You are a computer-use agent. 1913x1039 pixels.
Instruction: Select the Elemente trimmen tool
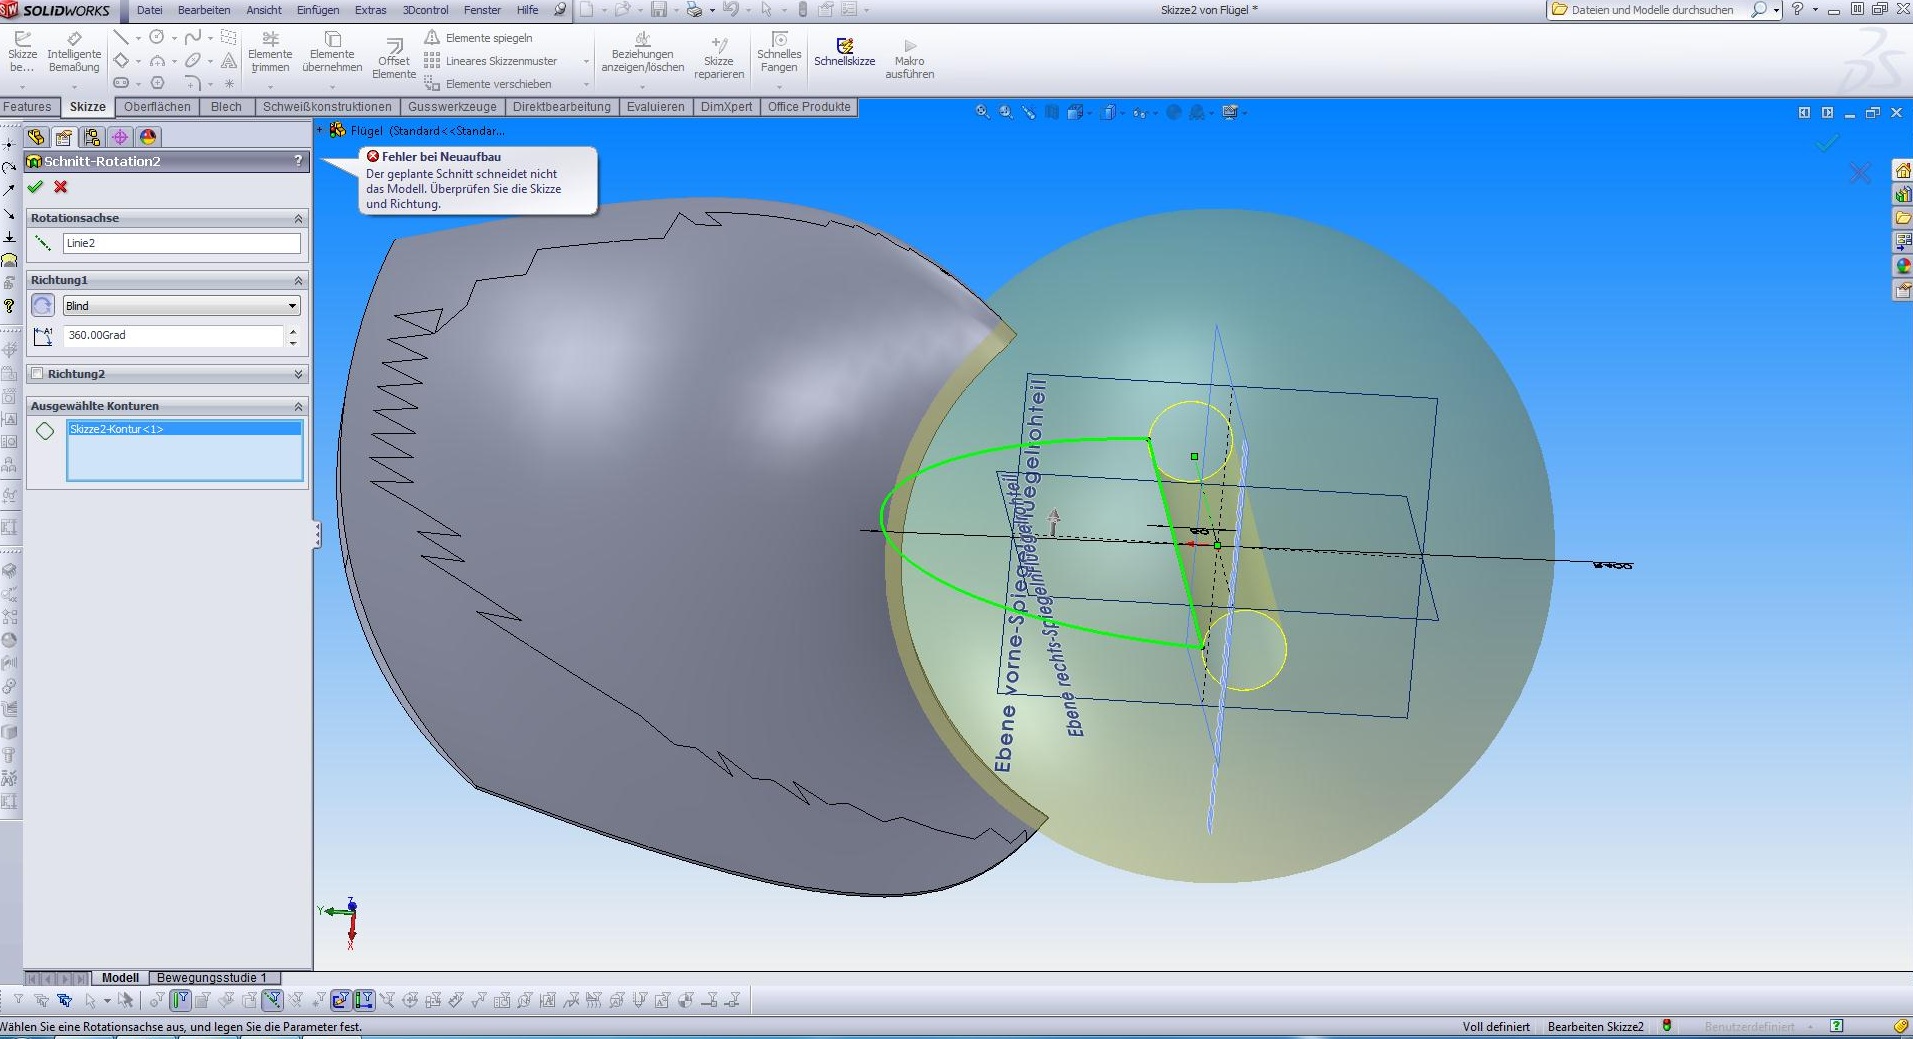270,53
